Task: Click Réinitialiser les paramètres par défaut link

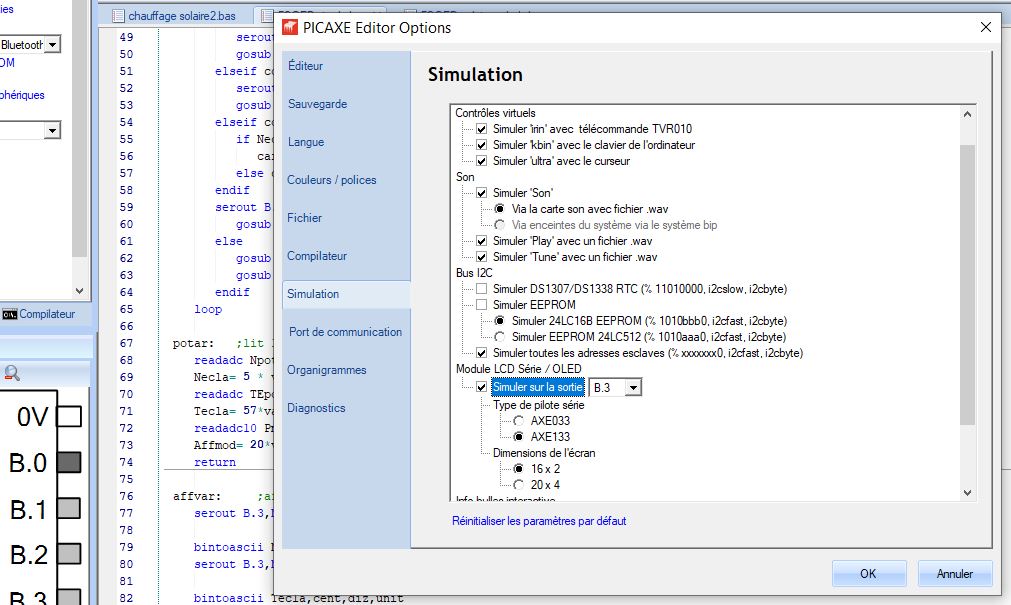Action: tap(539, 521)
